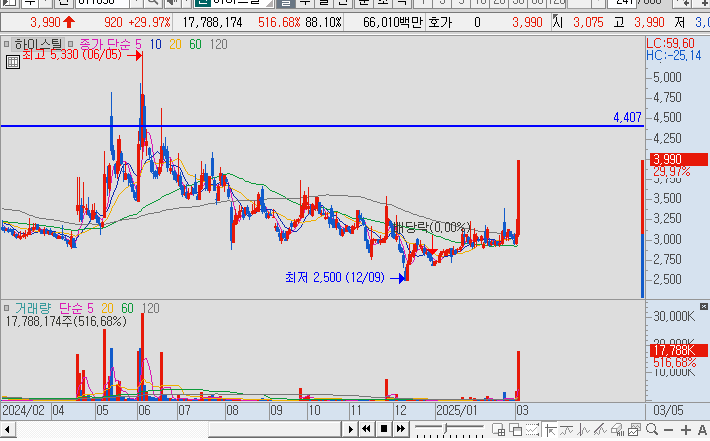Click the add chart window icon beside the slider

point(499,429)
